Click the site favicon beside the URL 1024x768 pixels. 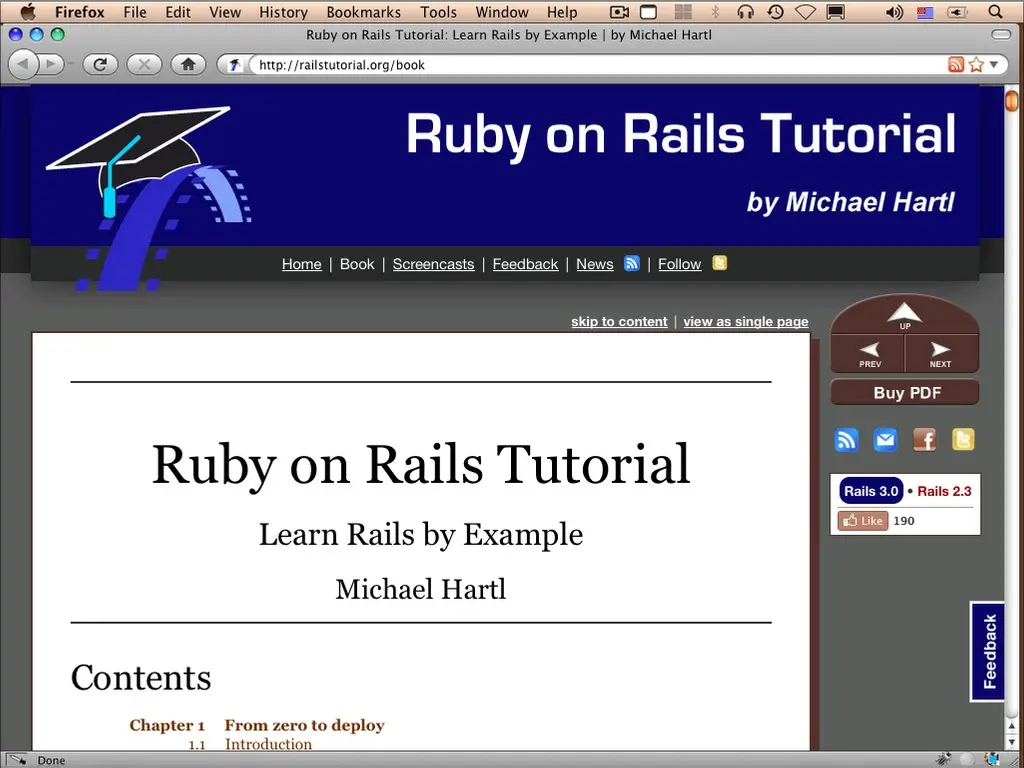point(234,65)
